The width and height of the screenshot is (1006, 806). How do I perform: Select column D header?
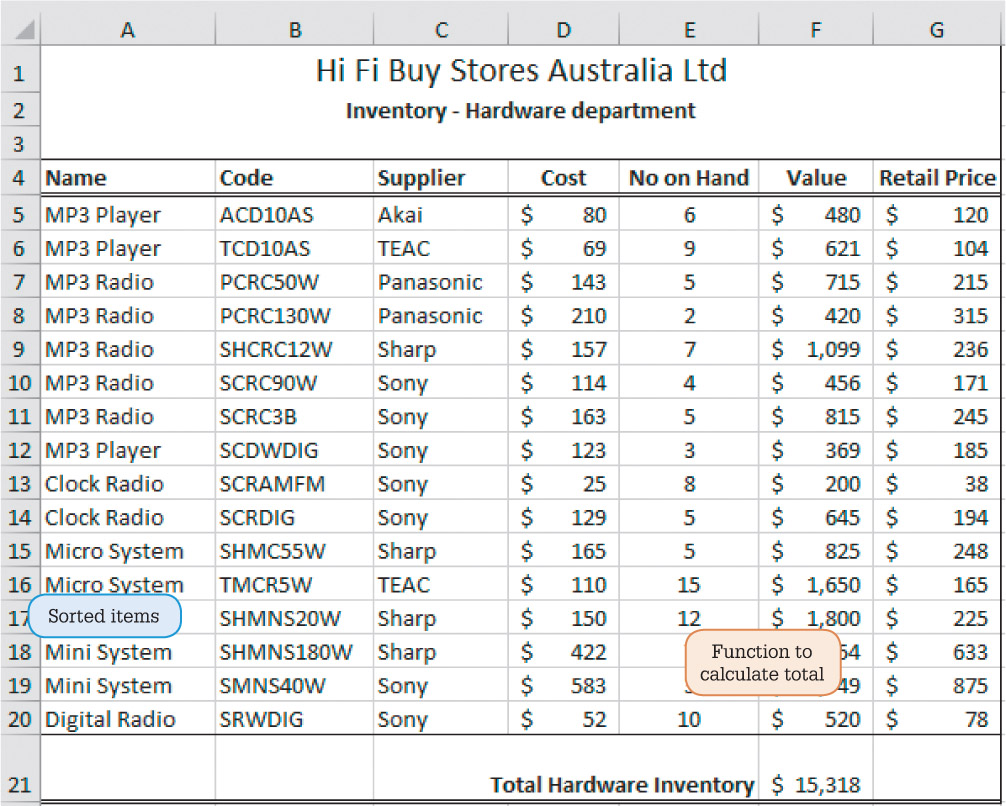(x=563, y=30)
